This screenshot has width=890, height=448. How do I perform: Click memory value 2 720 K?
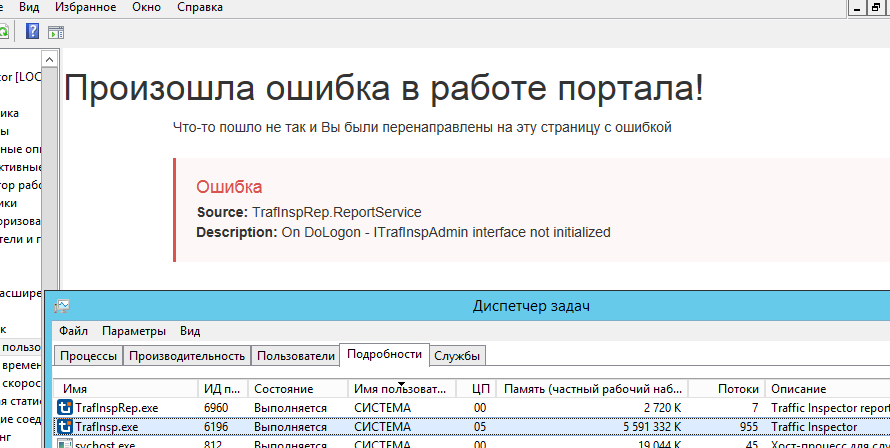click(662, 408)
